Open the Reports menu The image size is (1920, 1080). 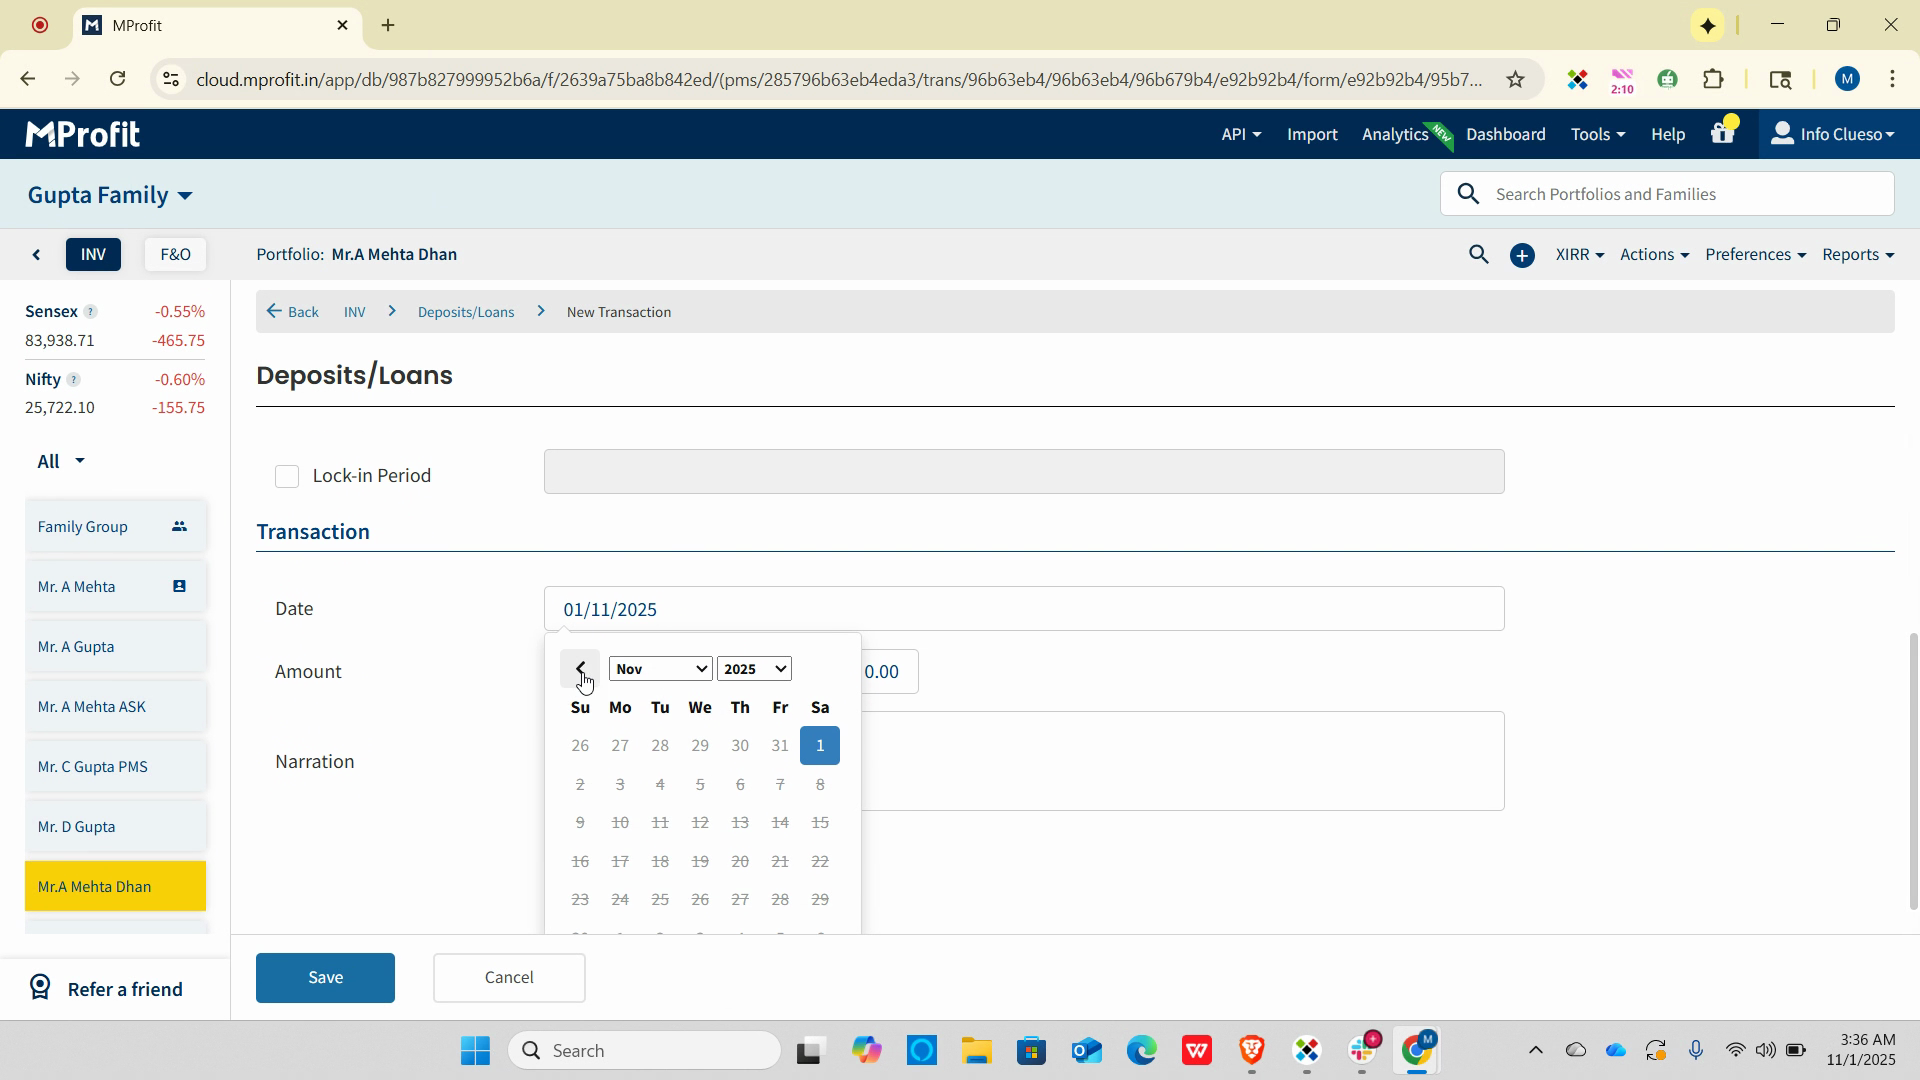coord(1857,255)
